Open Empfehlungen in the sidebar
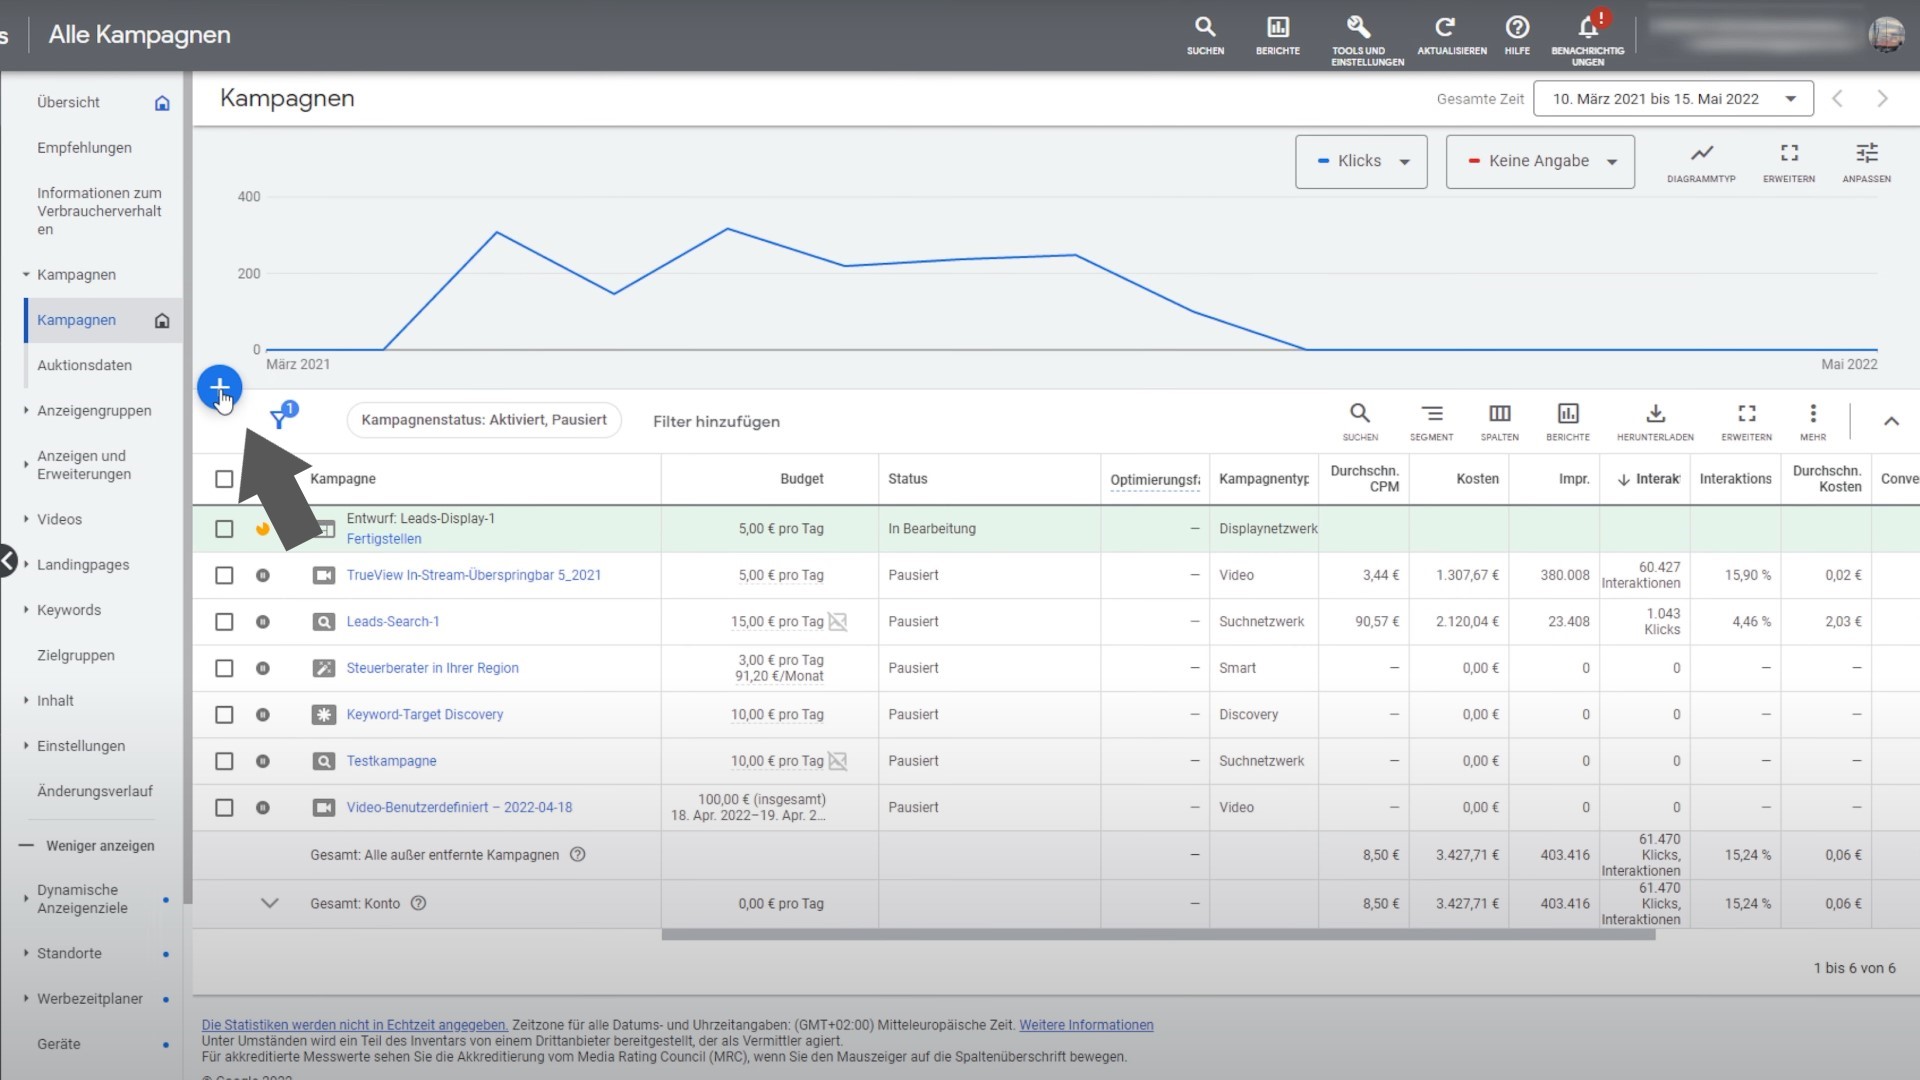Viewport: 1920px width, 1080px height. click(84, 147)
